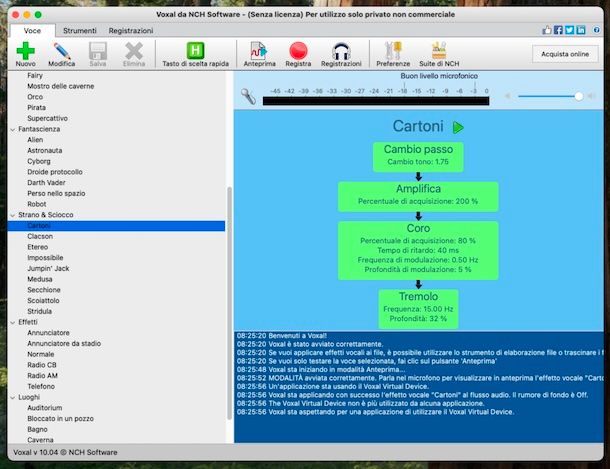
Task: Select the Etereo voice
Action: coord(38,247)
